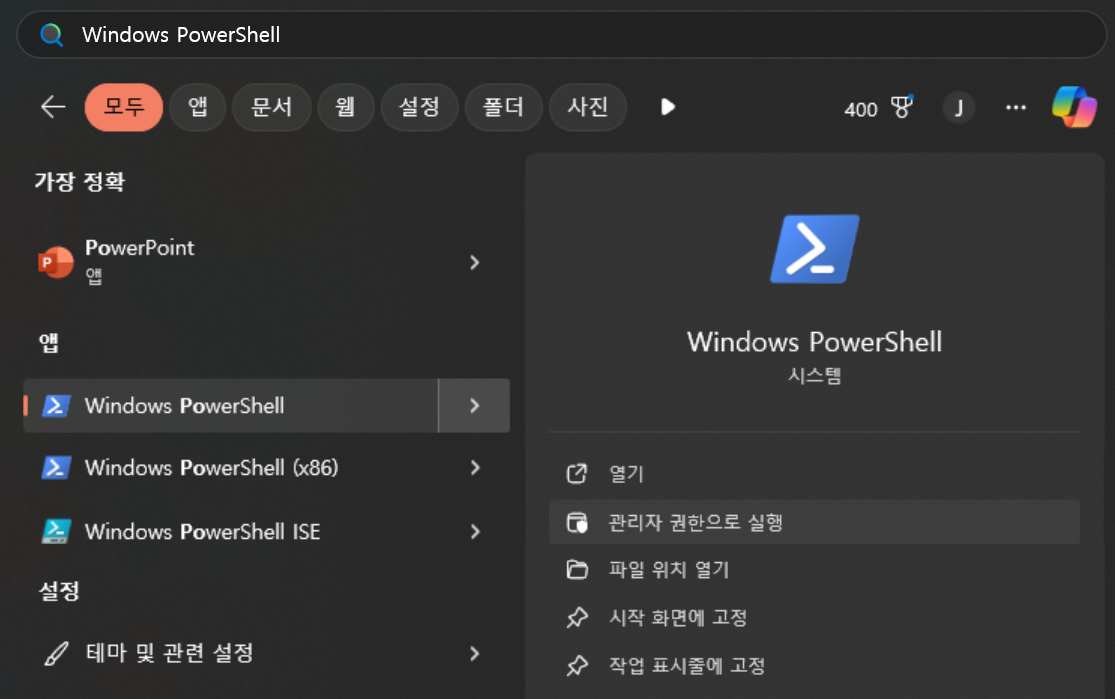1115x699 pixels.
Task: Switch to the 폴더 filter tab
Action: coord(503,107)
